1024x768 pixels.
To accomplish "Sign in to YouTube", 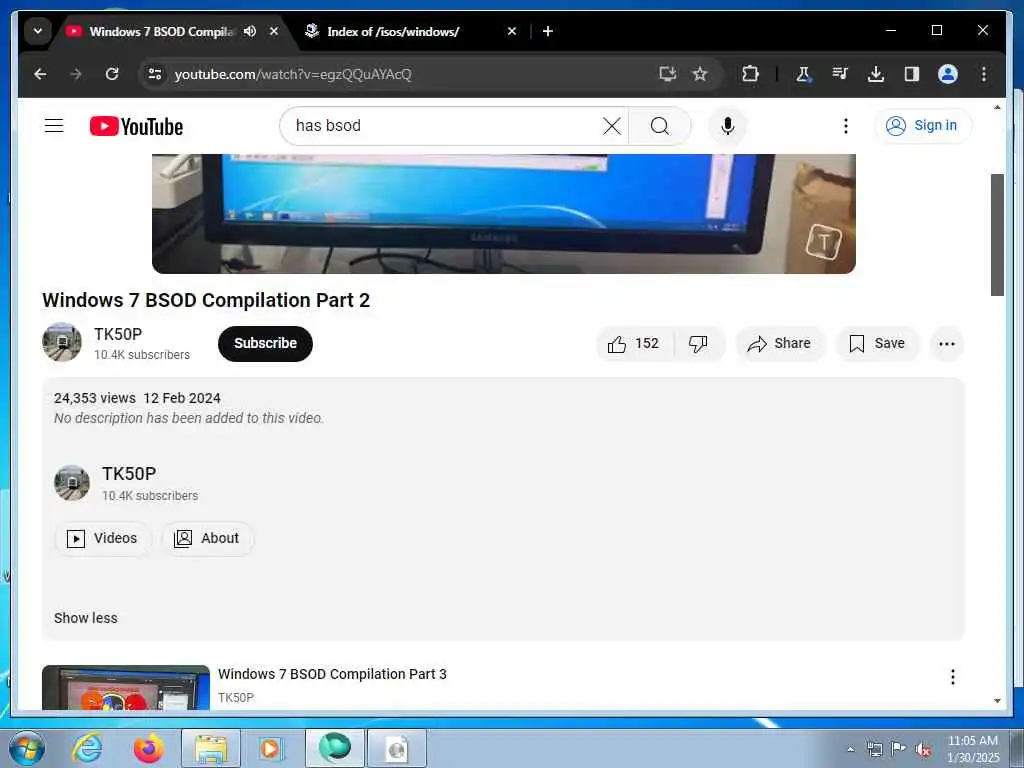I will click(x=922, y=125).
